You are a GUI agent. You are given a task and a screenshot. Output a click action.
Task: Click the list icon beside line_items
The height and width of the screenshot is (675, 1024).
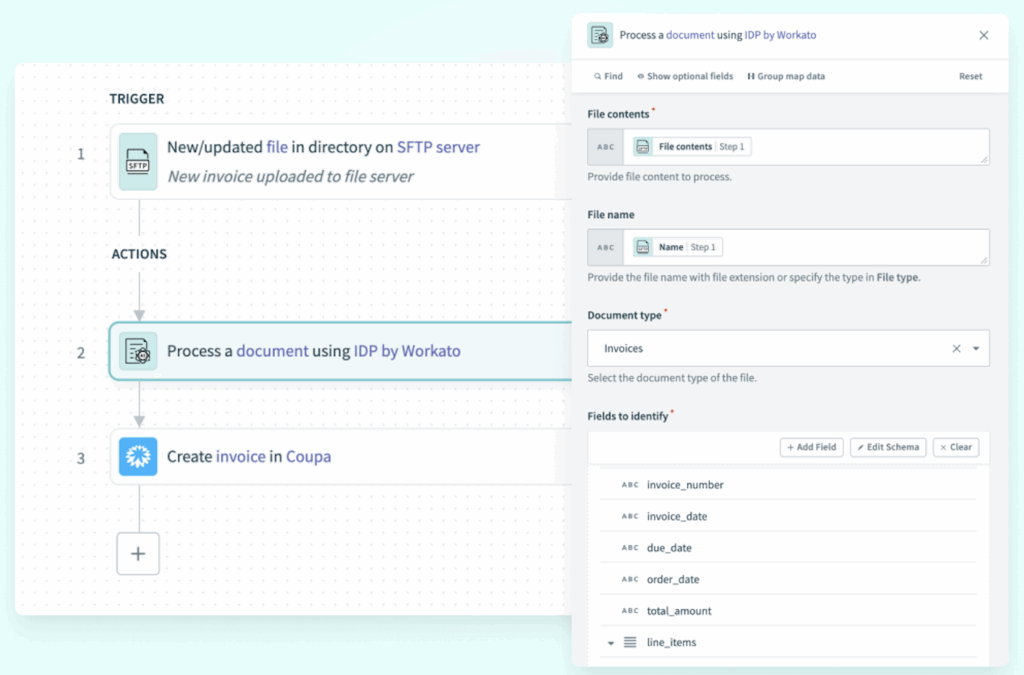[630, 642]
